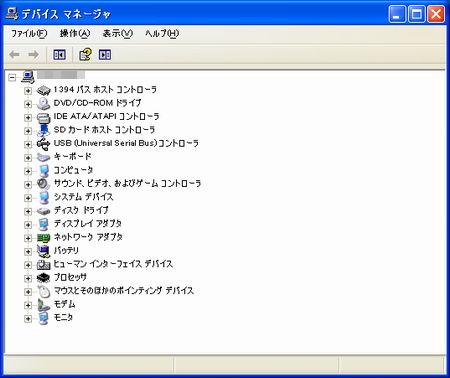The width and height of the screenshot is (450, 378).
Task: Select the キーボード label
Action: (x=73, y=157)
